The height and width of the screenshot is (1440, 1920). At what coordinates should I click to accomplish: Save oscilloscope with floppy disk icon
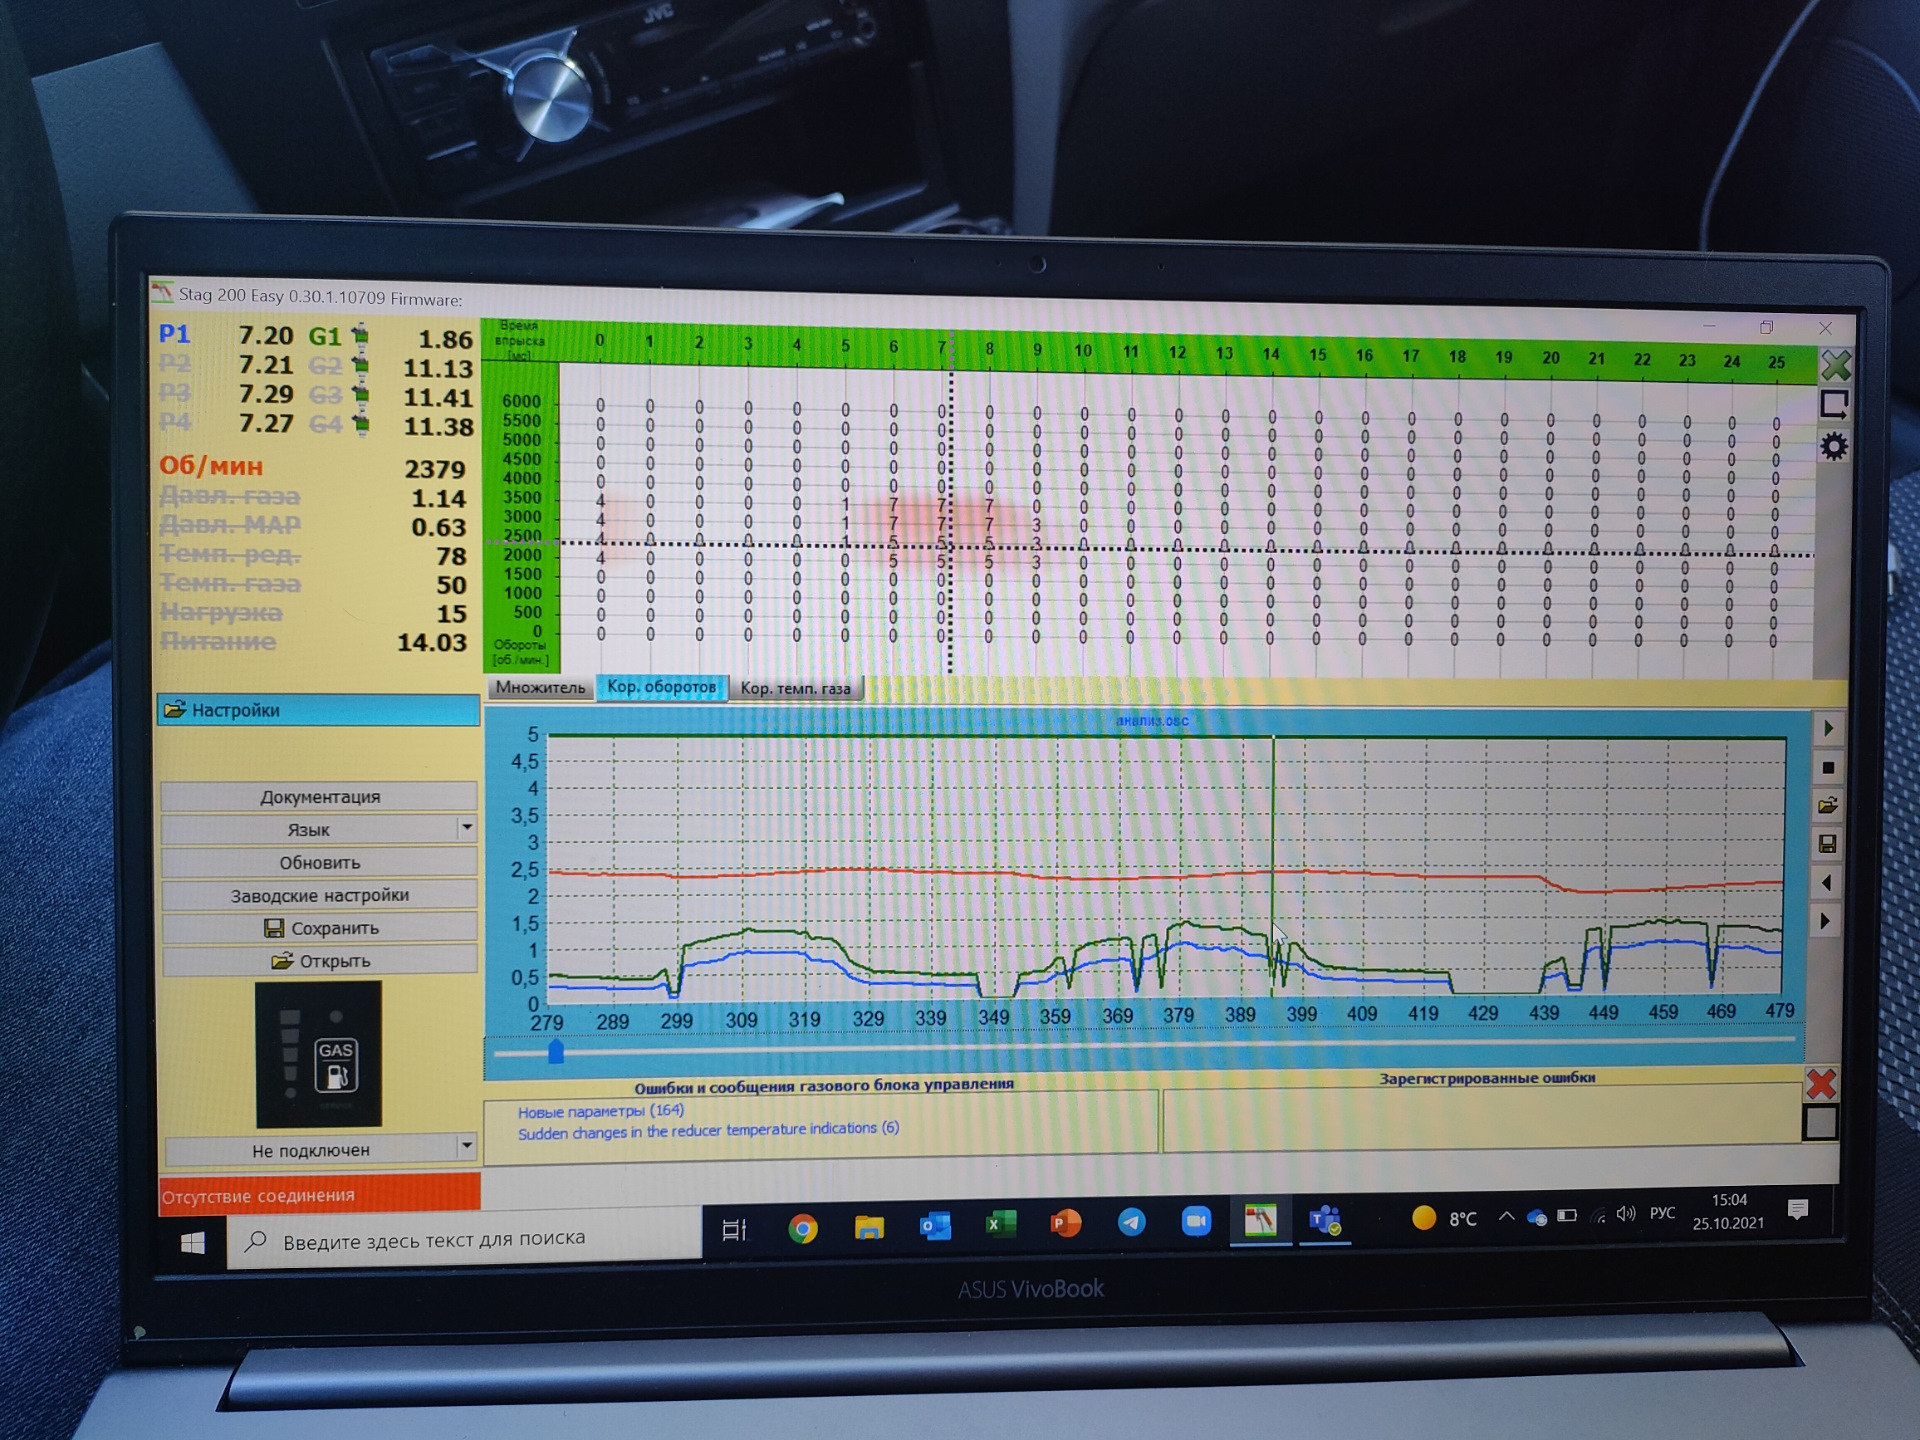[1827, 844]
